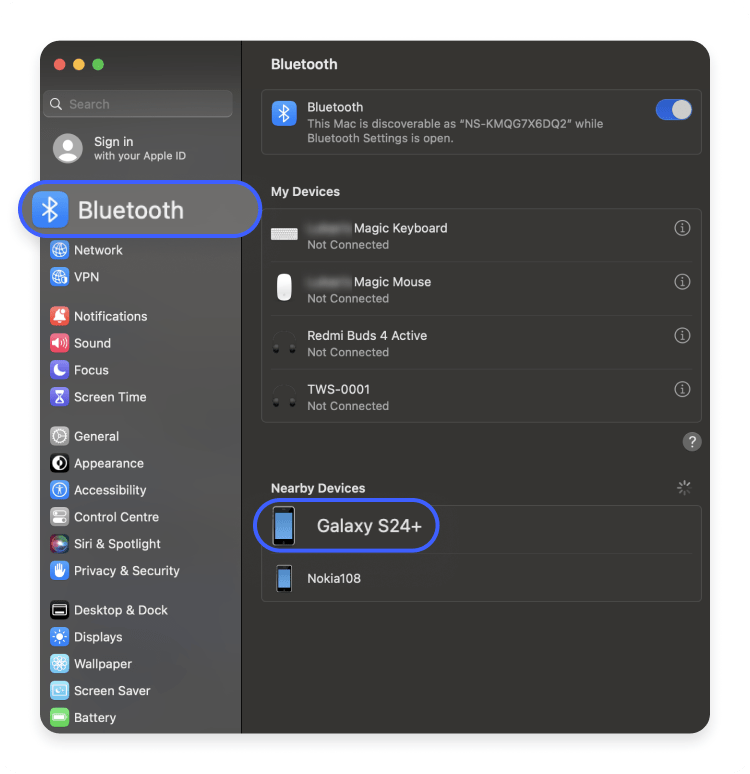Click the Screen Saver icon
Image resolution: width=750 pixels, height=774 pixels.
59,691
